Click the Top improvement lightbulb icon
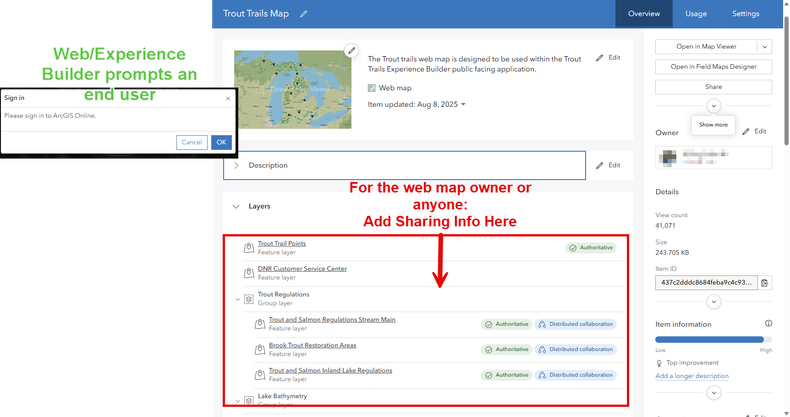This screenshot has width=790, height=417. tap(659, 363)
